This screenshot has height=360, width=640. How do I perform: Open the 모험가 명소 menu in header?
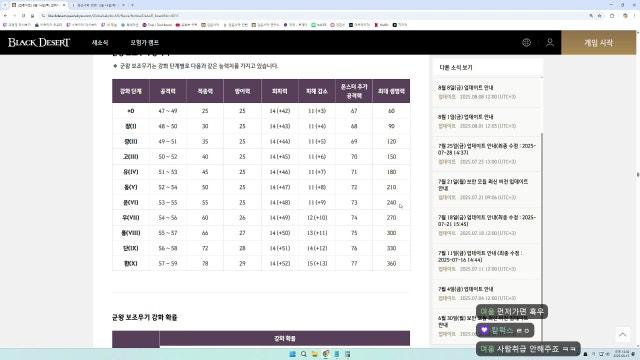(x=144, y=42)
